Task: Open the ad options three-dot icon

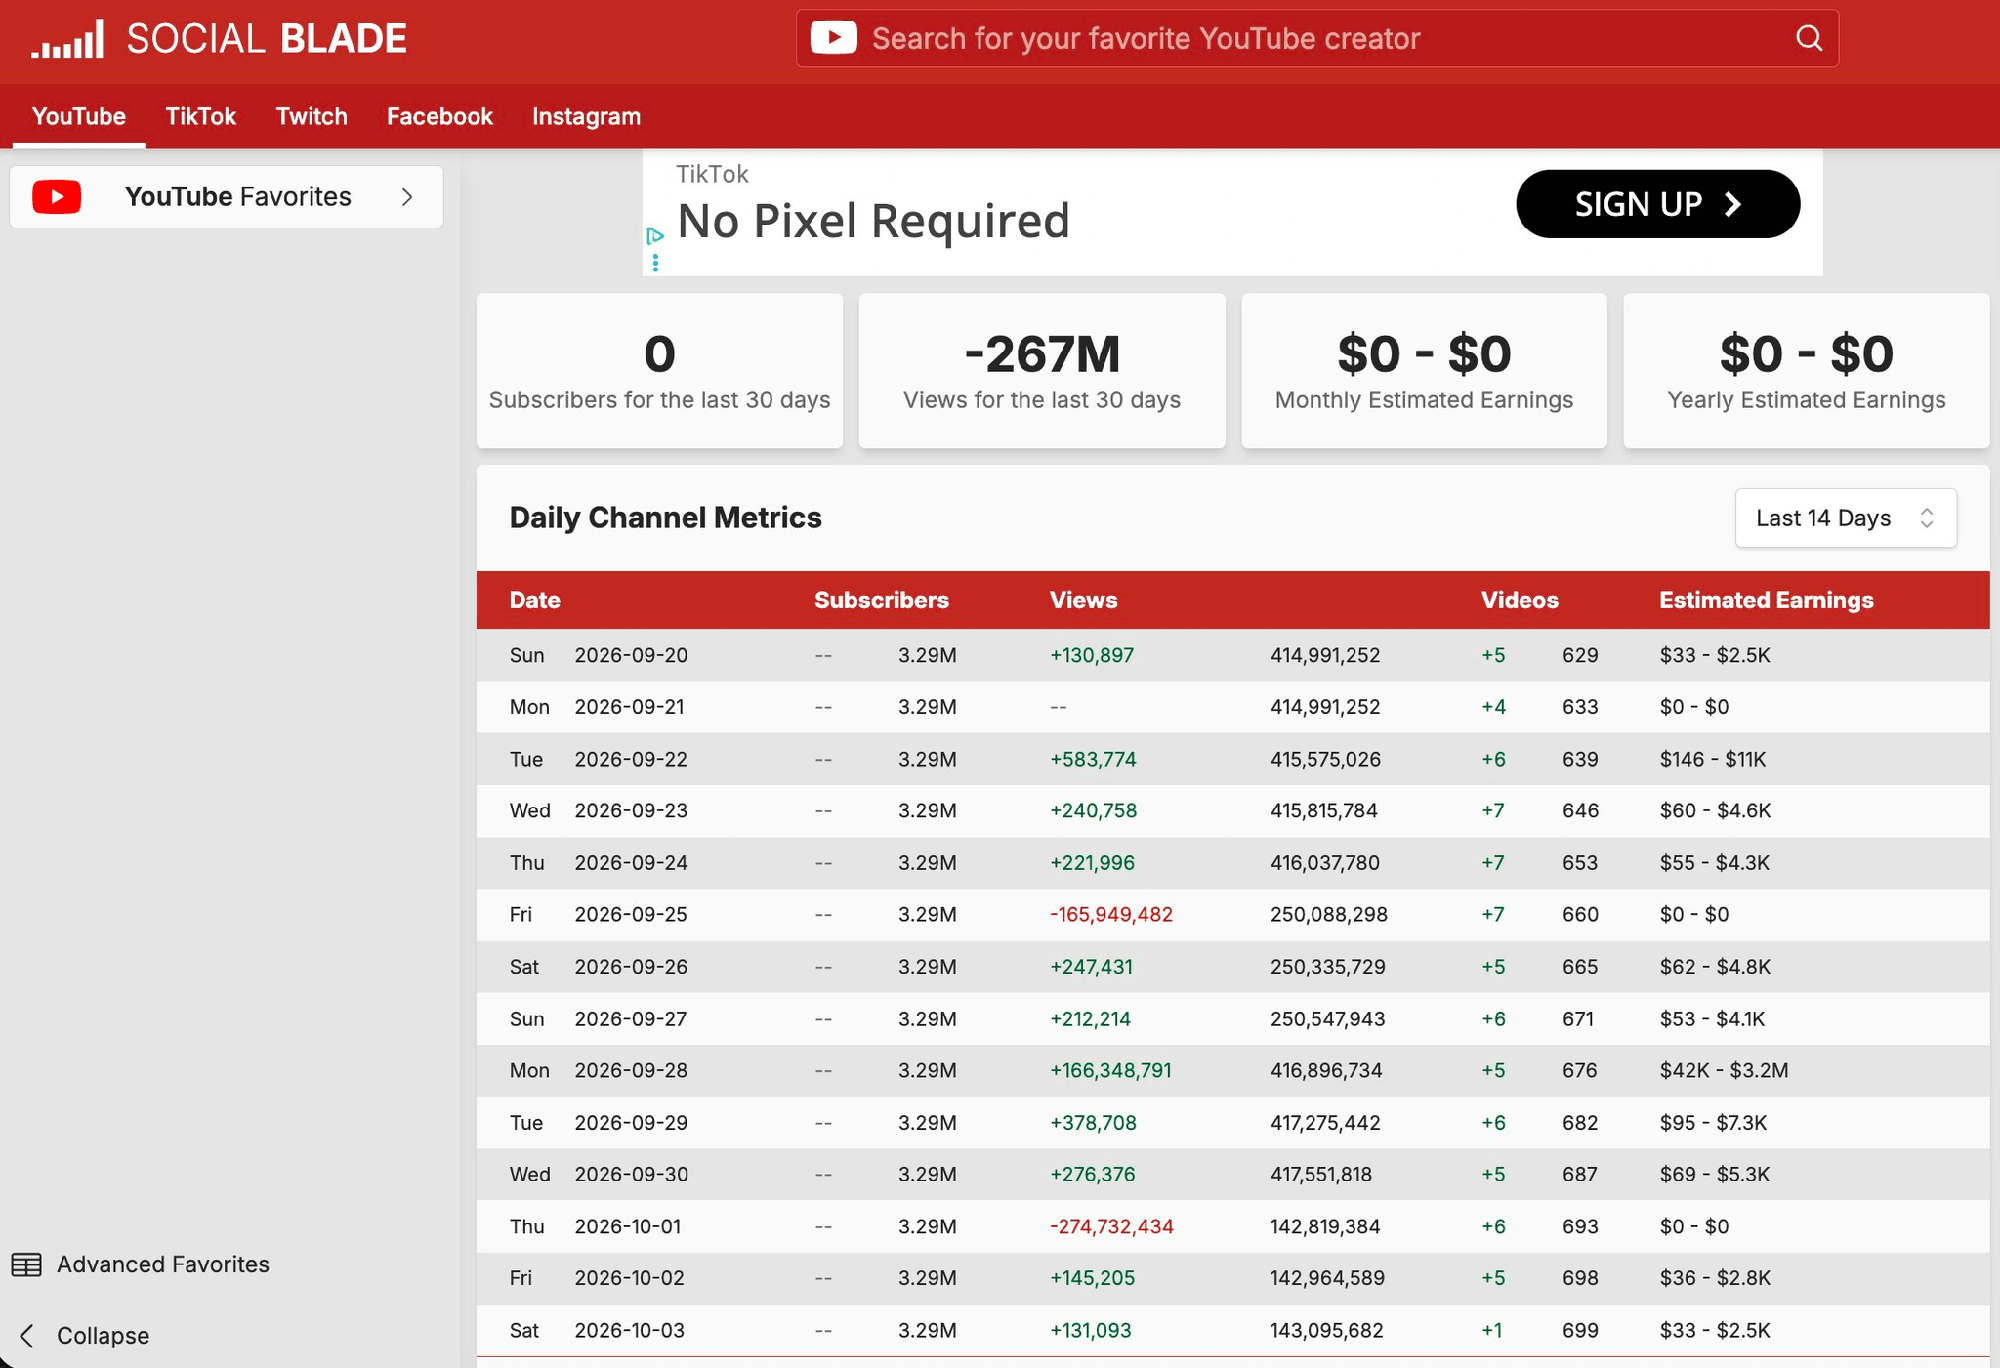Action: tap(655, 263)
